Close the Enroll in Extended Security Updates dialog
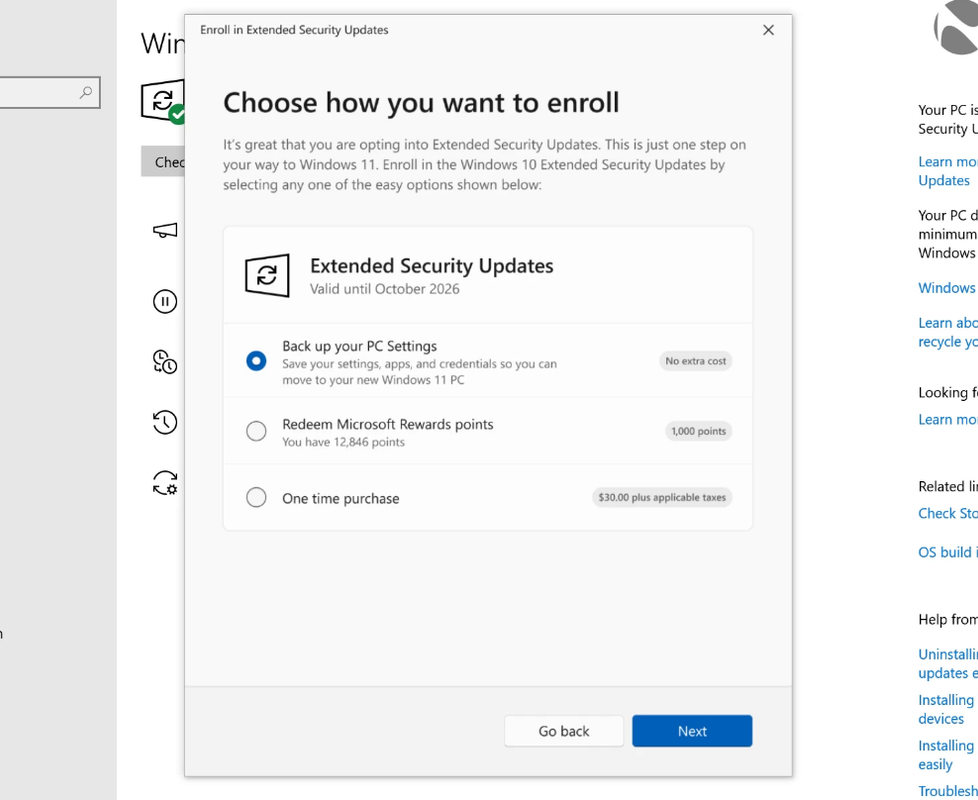Viewport: 978px width, 800px height. pos(768,30)
